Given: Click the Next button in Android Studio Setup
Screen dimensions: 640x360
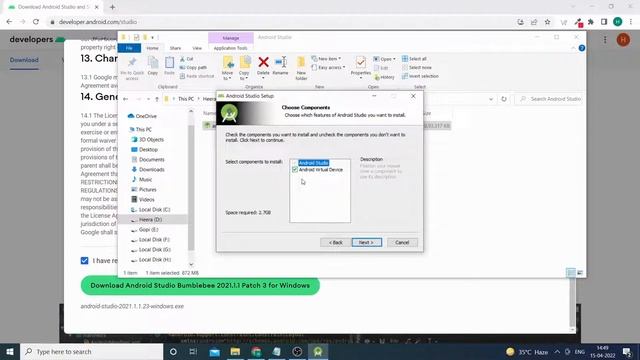Looking at the screenshot, I should [367, 242].
